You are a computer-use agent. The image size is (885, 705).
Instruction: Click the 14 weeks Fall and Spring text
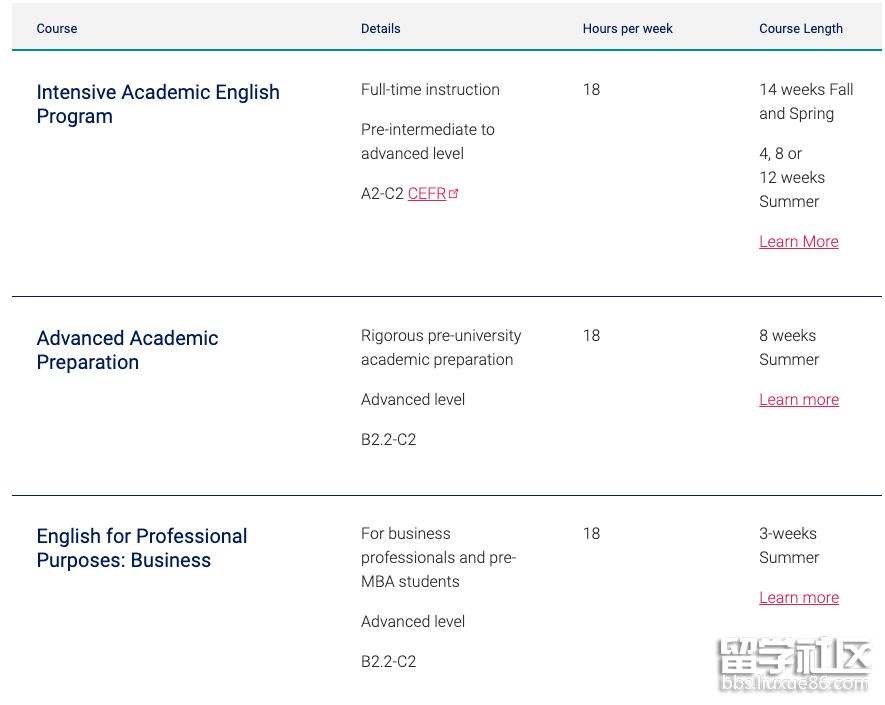(x=805, y=102)
